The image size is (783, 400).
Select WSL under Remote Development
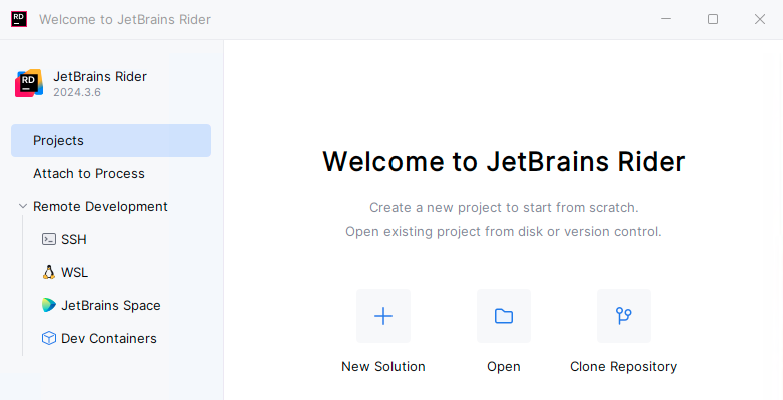(x=74, y=272)
